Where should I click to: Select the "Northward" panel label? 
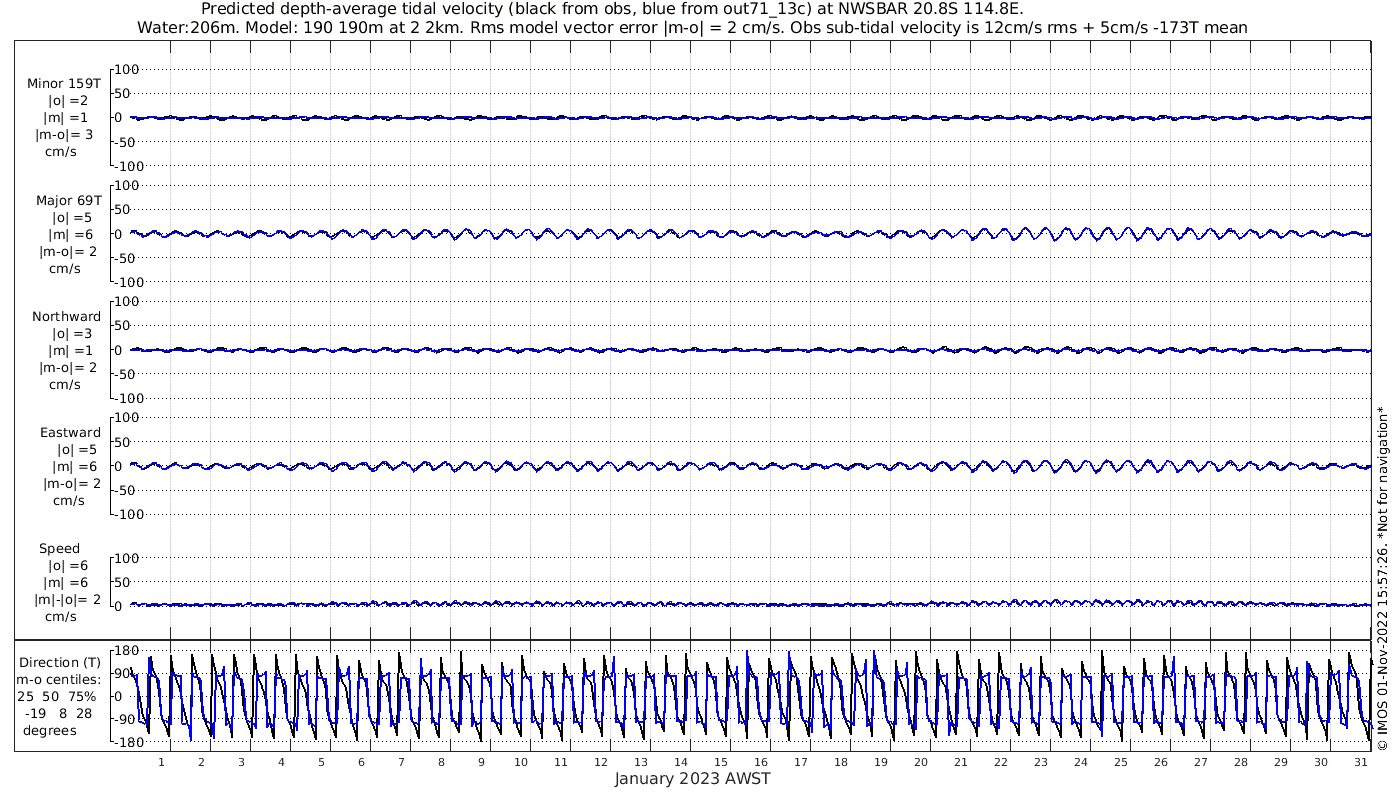point(66,317)
